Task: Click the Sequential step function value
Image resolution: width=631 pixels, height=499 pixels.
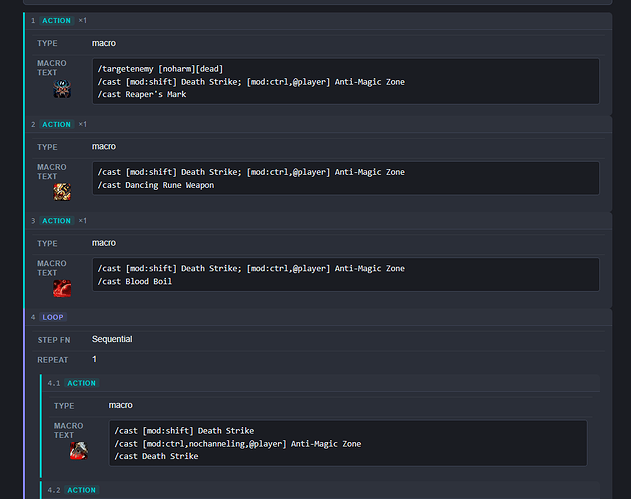Action: pyautogui.click(x=112, y=339)
